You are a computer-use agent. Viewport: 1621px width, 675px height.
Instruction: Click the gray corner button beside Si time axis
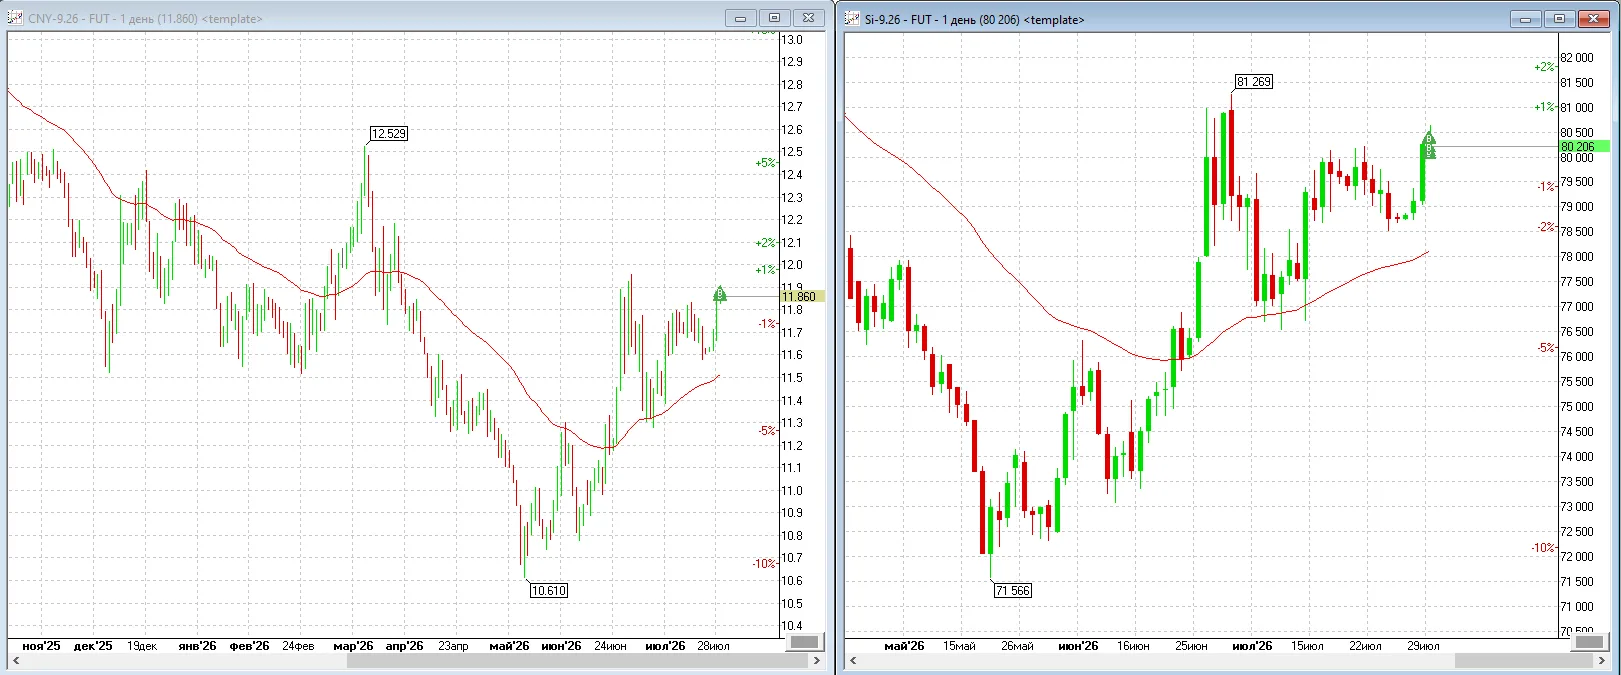[x=1590, y=642]
